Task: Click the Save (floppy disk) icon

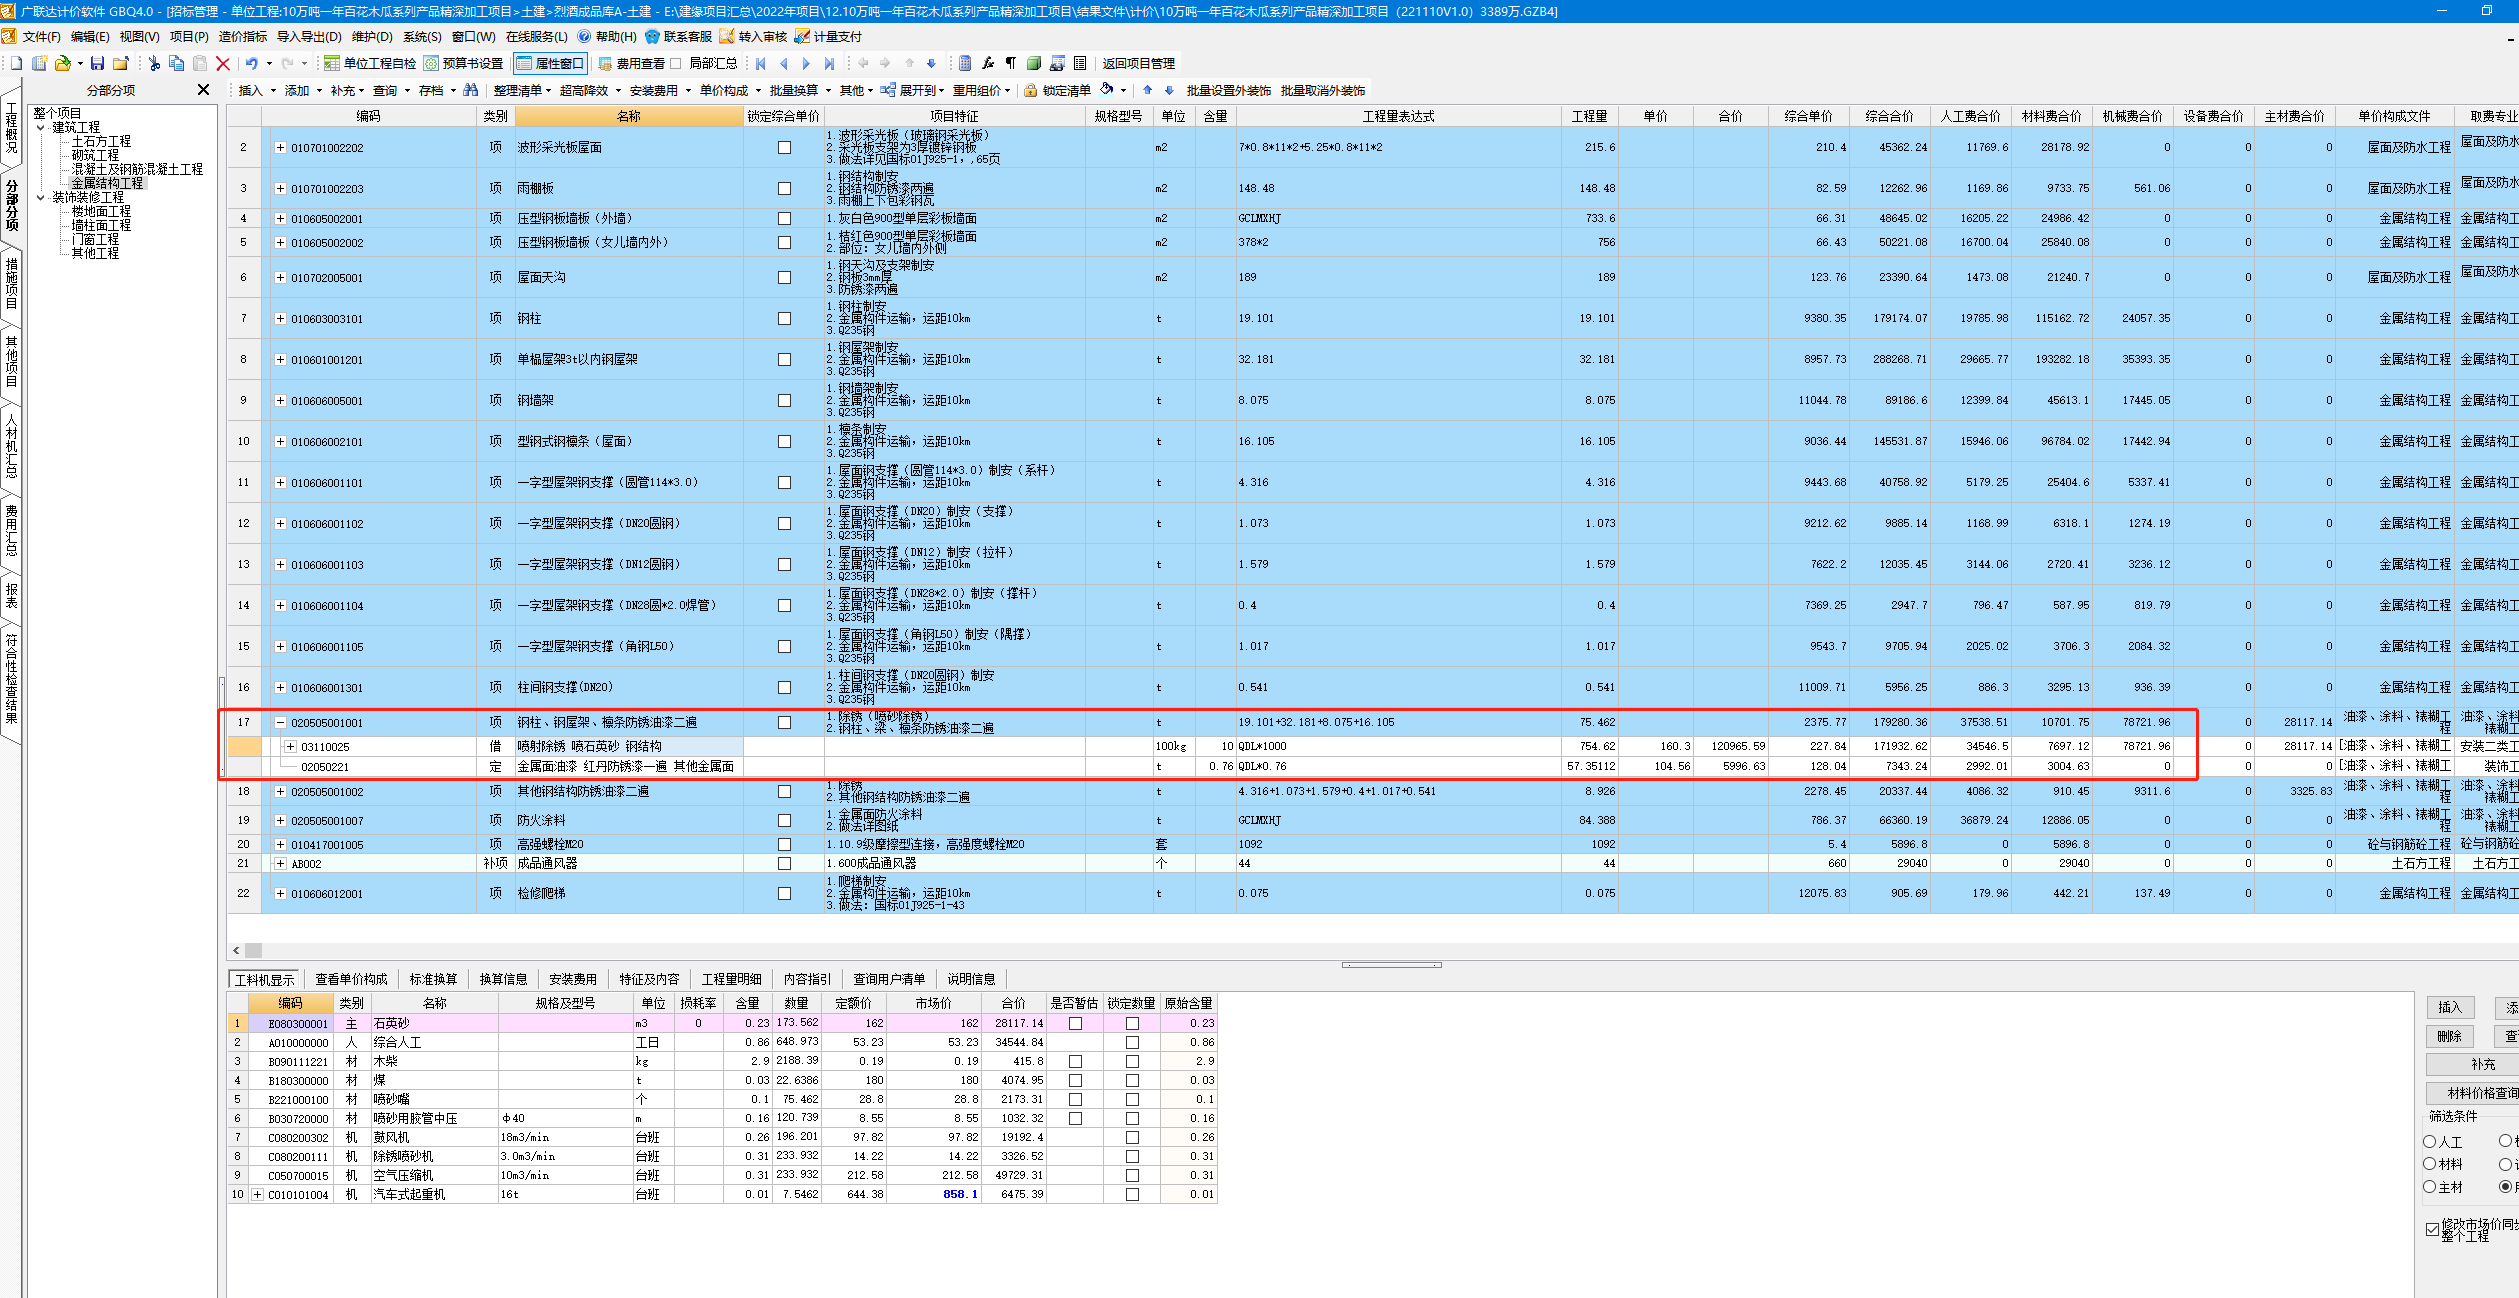Action: click(x=97, y=63)
